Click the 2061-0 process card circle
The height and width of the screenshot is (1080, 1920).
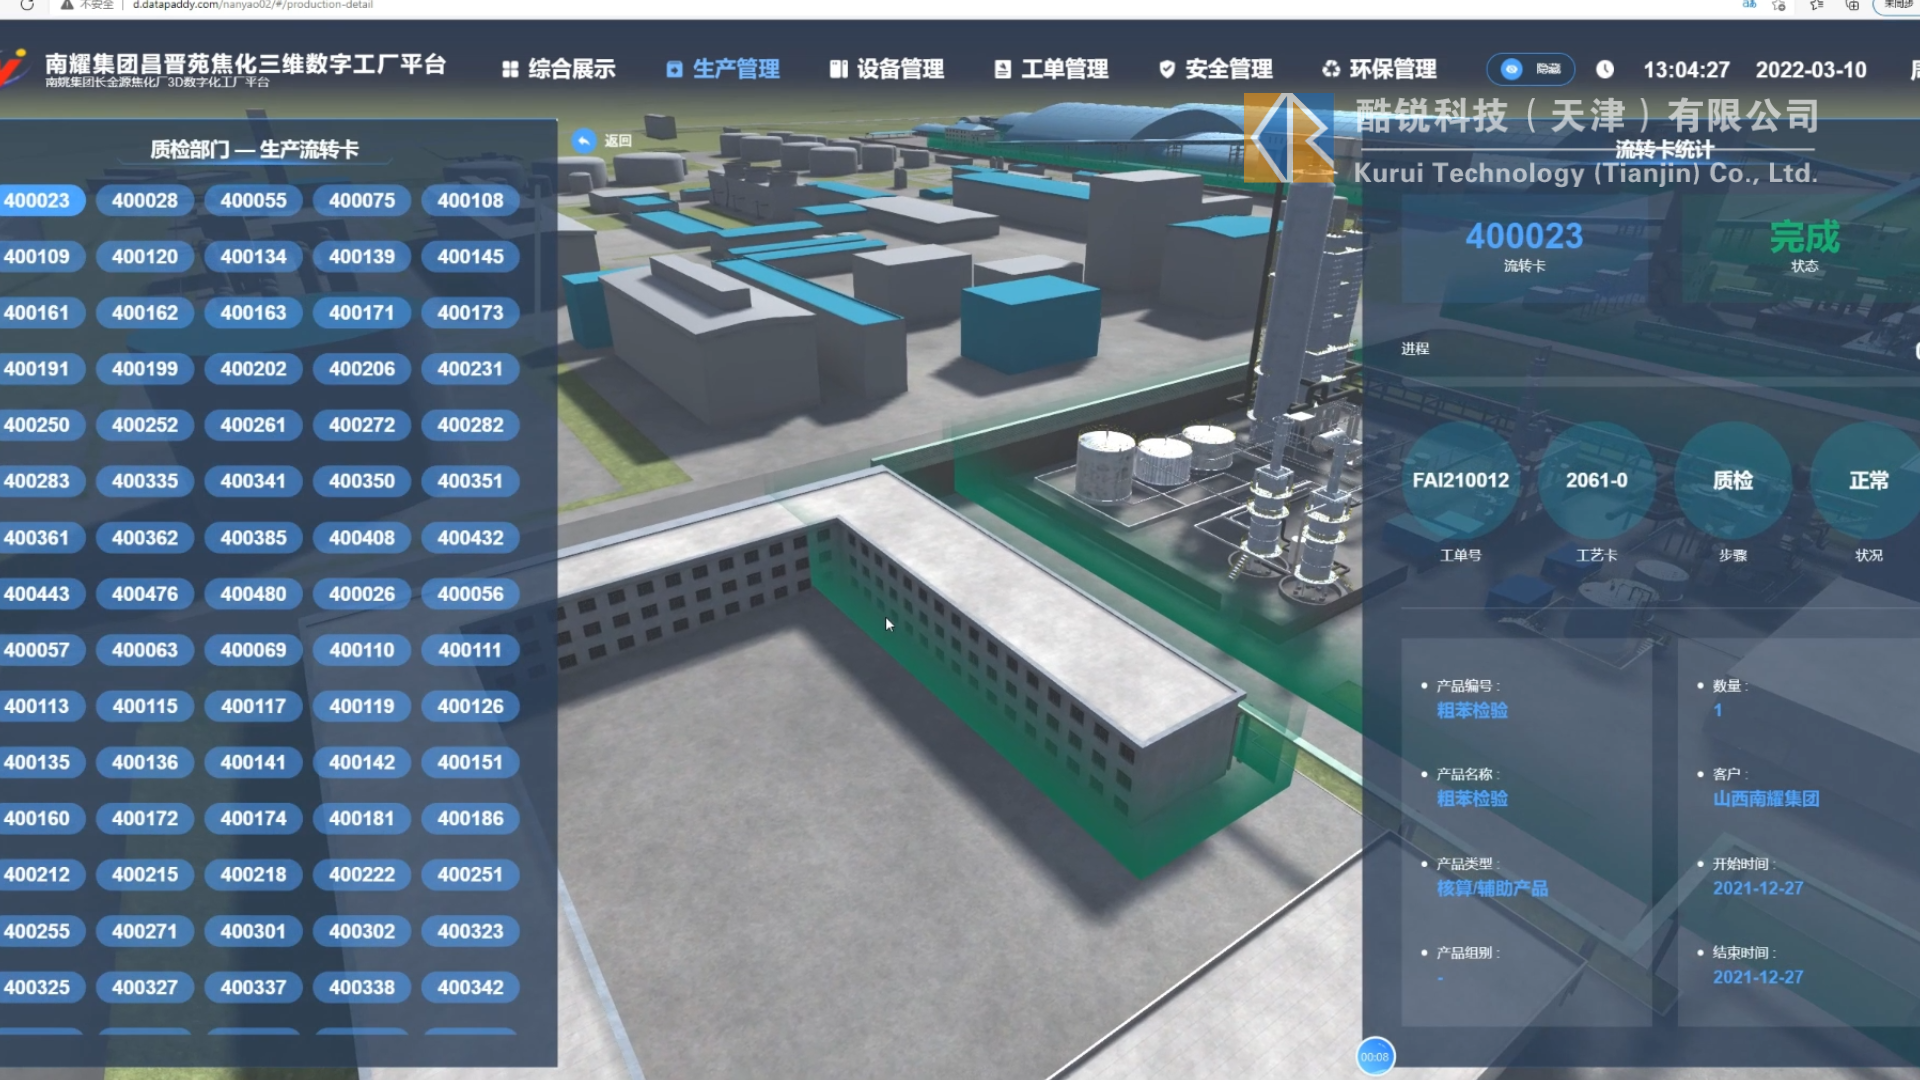(x=1596, y=481)
